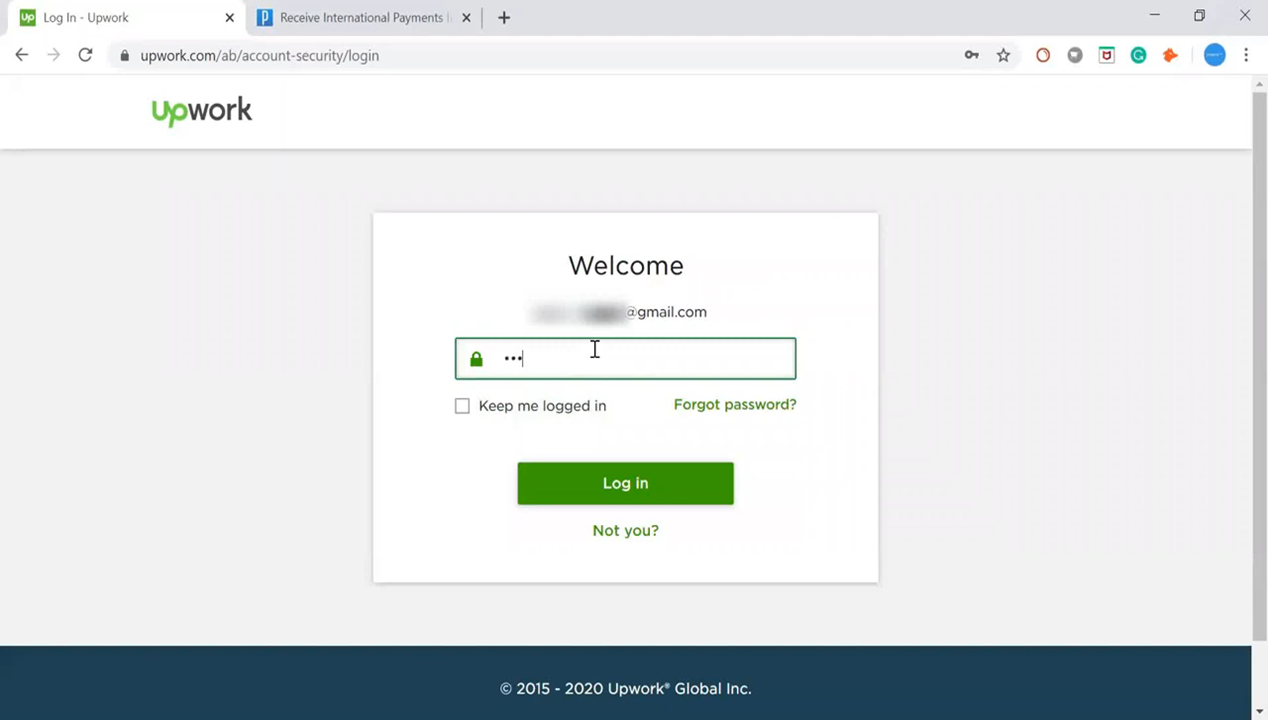Image resolution: width=1268 pixels, height=720 pixels.
Task: Open Chrome three-dot menu
Action: pos(1246,56)
